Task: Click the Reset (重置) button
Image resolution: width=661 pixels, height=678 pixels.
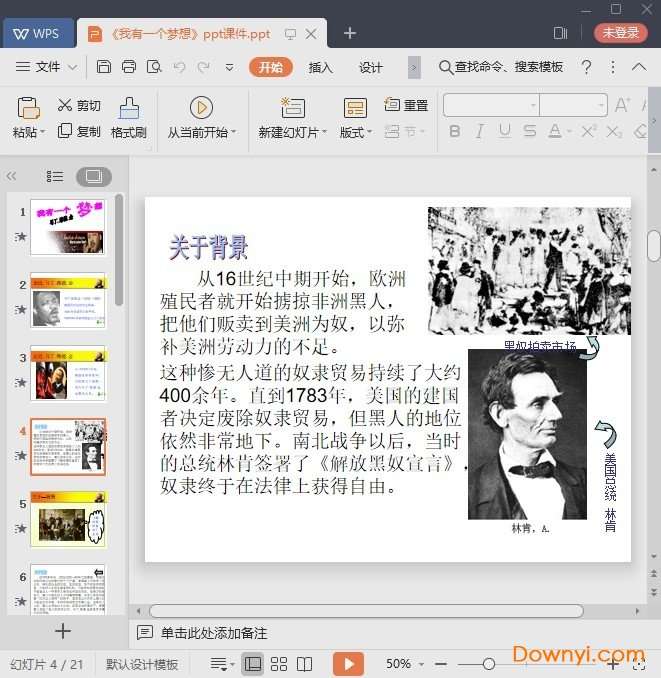Action: [406, 105]
